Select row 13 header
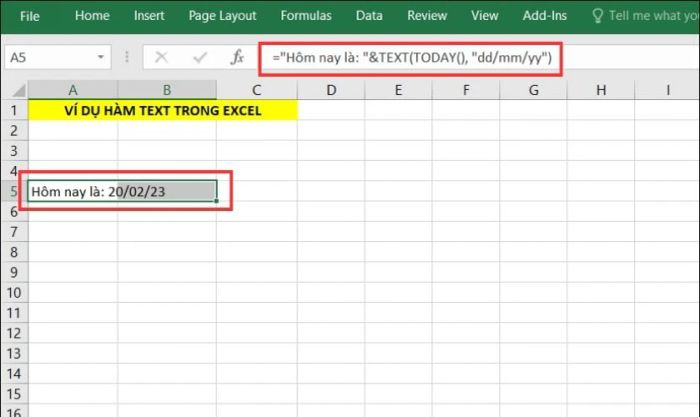Viewport: 700px width, 417px height. pyautogui.click(x=14, y=353)
